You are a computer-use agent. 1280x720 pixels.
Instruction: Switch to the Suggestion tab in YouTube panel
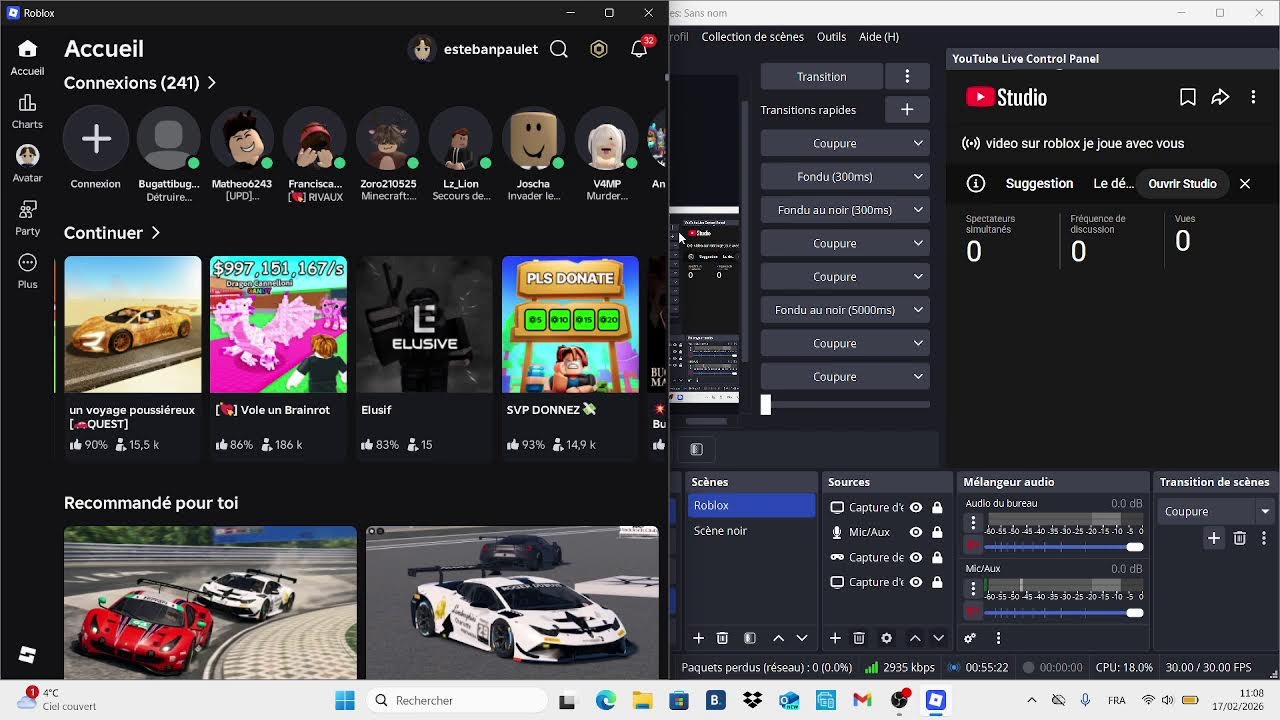click(1039, 184)
